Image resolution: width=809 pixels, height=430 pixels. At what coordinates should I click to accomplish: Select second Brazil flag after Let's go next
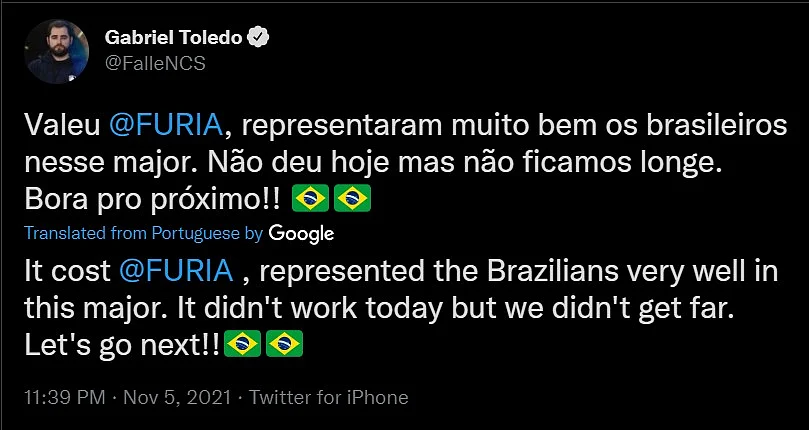(x=284, y=343)
